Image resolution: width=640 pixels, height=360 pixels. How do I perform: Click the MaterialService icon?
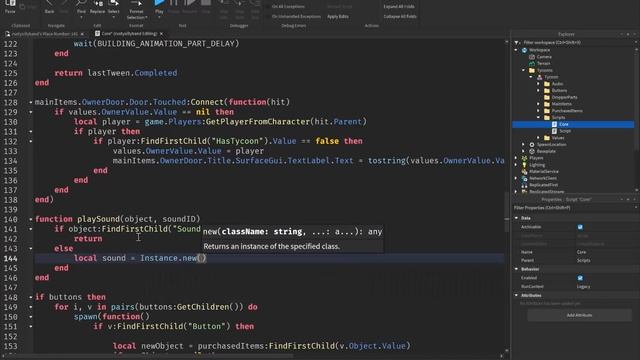(x=524, y=171)
